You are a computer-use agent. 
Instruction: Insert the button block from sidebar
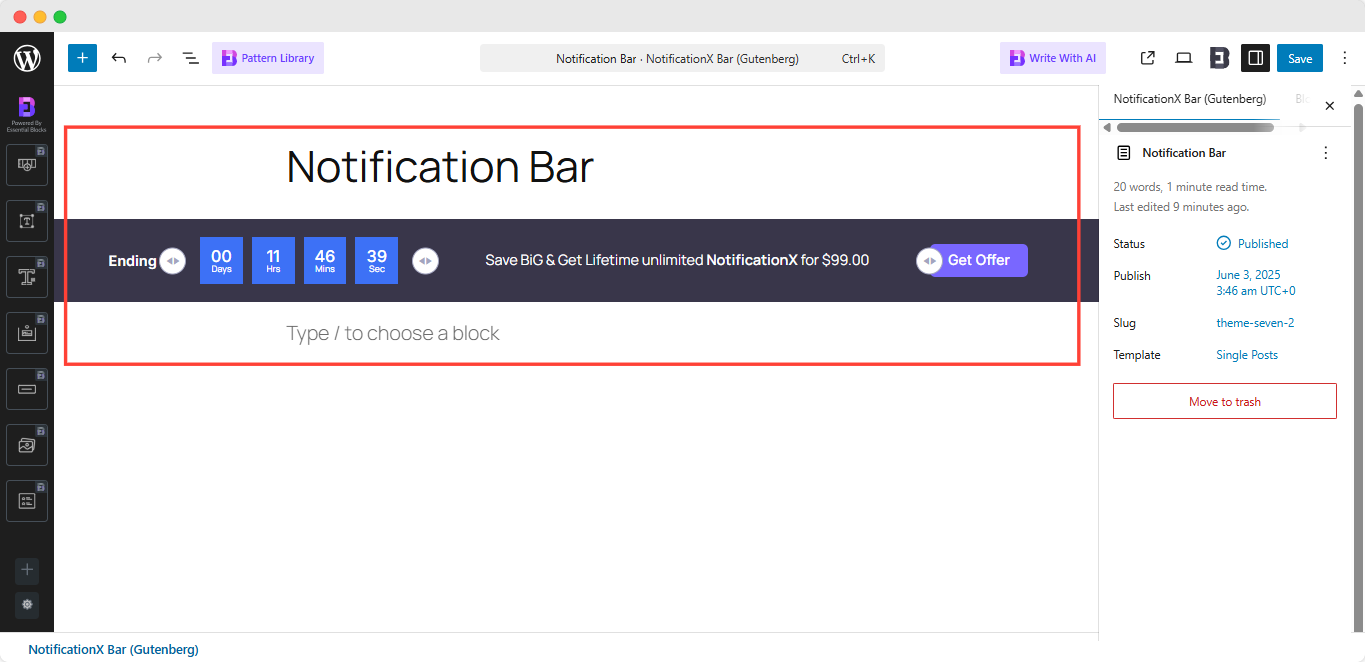(27, 388)
